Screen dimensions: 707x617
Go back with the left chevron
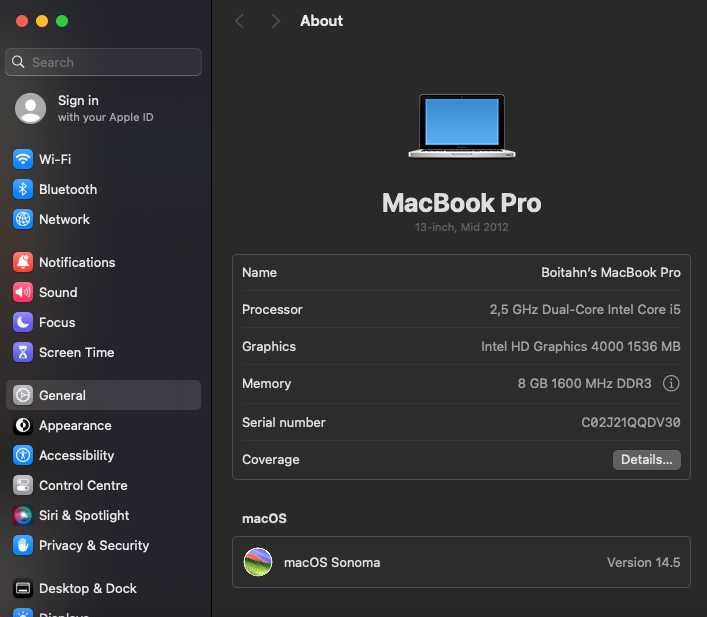click(239, 21)
